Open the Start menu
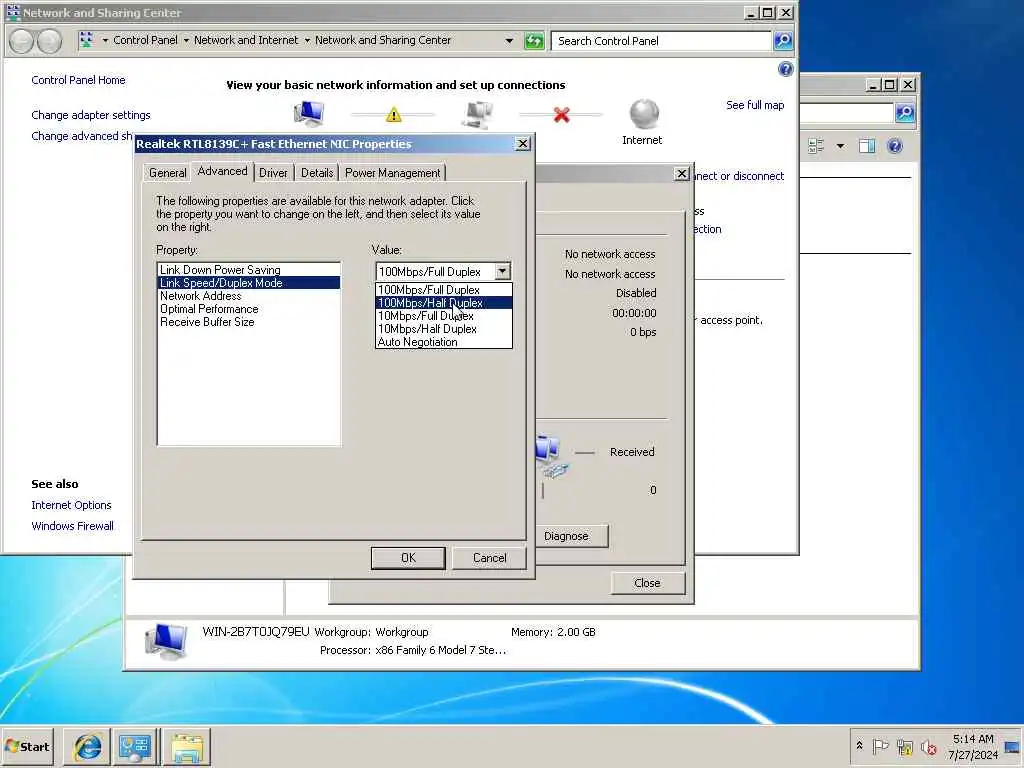 tap(27, 746)
